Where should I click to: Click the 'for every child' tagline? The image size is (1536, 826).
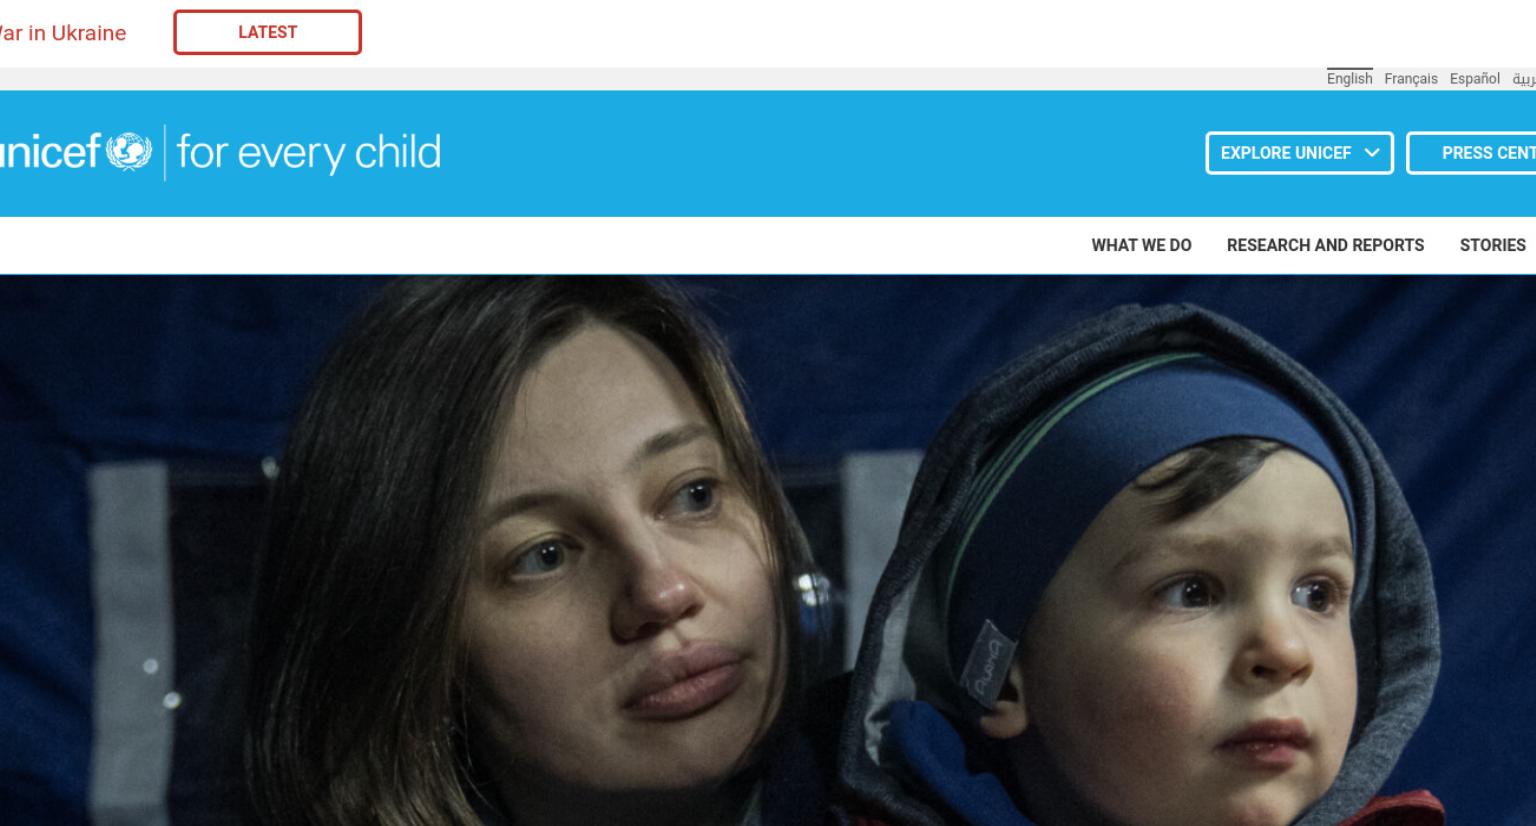tap(308, 153)
